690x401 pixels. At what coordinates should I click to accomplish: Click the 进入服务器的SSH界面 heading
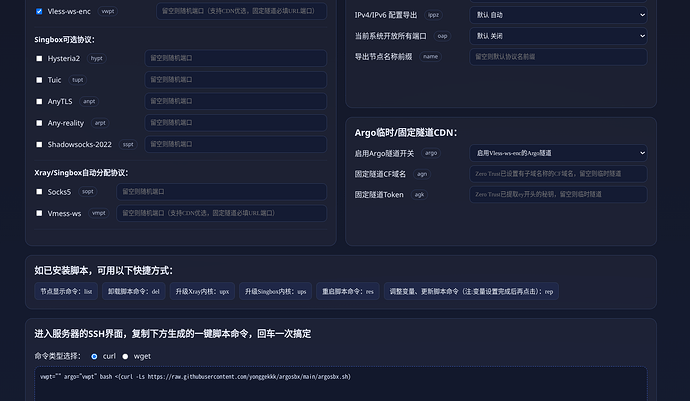(172, 334)
